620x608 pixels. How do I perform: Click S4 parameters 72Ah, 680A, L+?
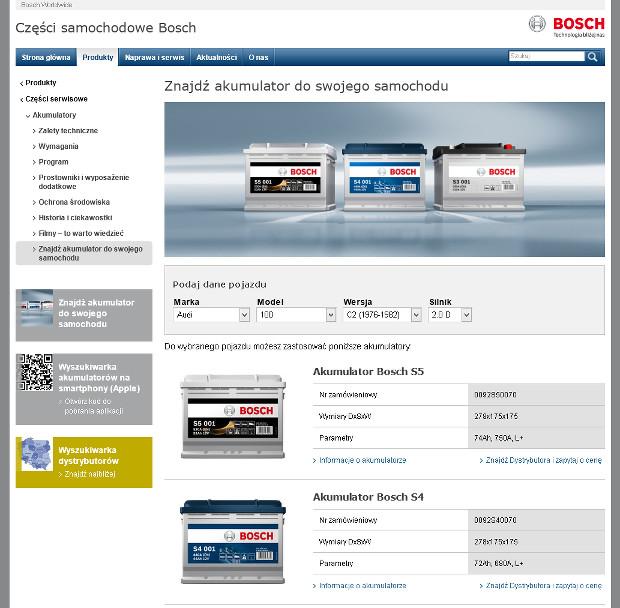(498, 563)
